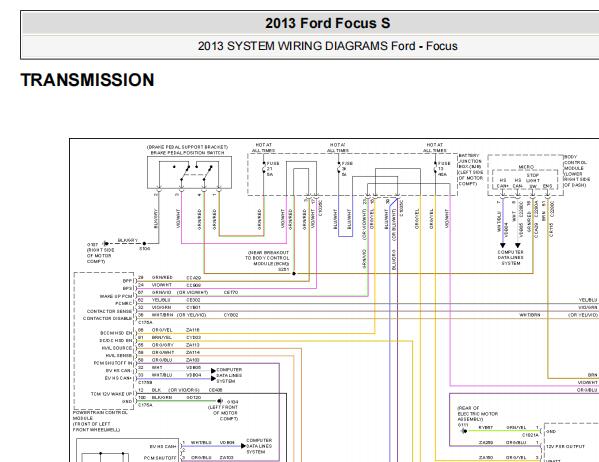Click the 'YEL/BLU CE302' wire label at pin 62
This screenshot has width=599, height=462.
pyautogui.click(x=176, y=300)
